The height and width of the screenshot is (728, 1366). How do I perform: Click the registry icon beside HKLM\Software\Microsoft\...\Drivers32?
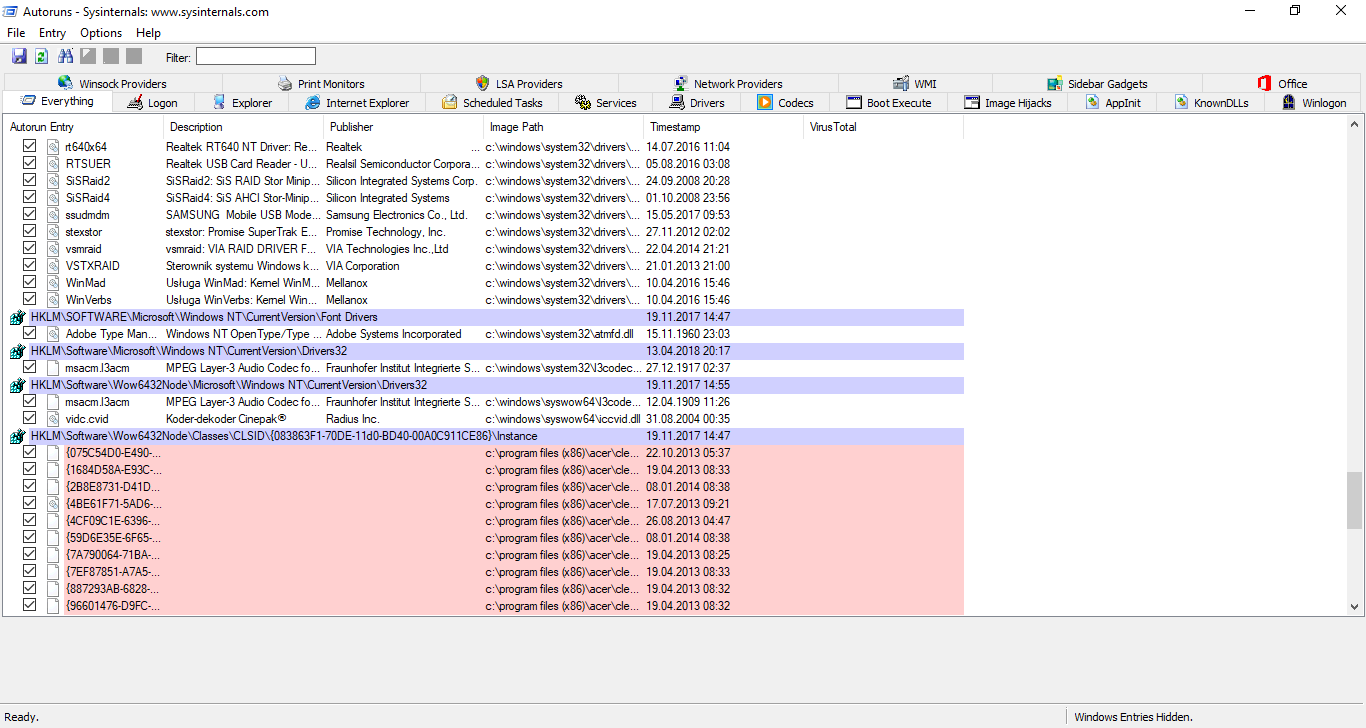(17, 352)
